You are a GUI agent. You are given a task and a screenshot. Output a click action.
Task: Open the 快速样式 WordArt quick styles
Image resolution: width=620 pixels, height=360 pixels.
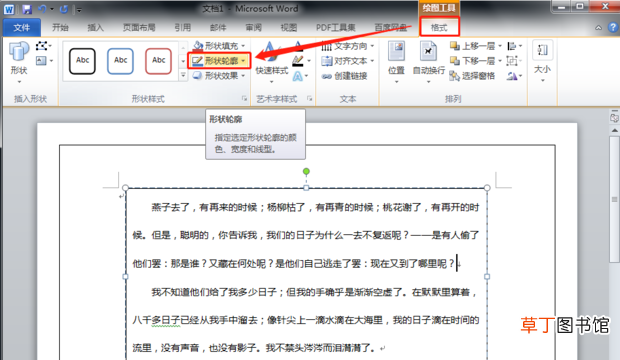point(271,63)
